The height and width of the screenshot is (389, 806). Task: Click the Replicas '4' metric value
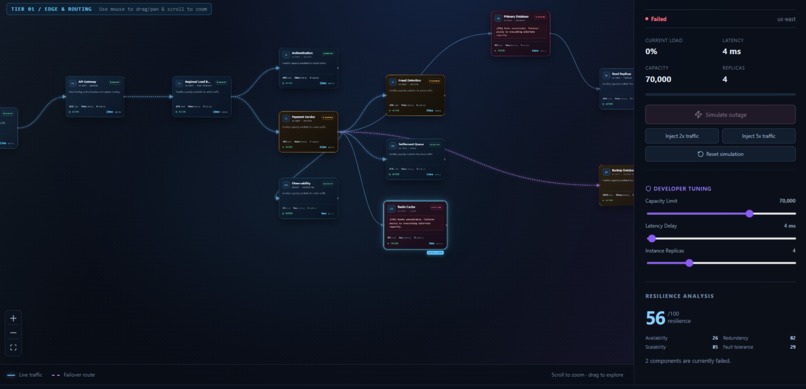[725, 79]
